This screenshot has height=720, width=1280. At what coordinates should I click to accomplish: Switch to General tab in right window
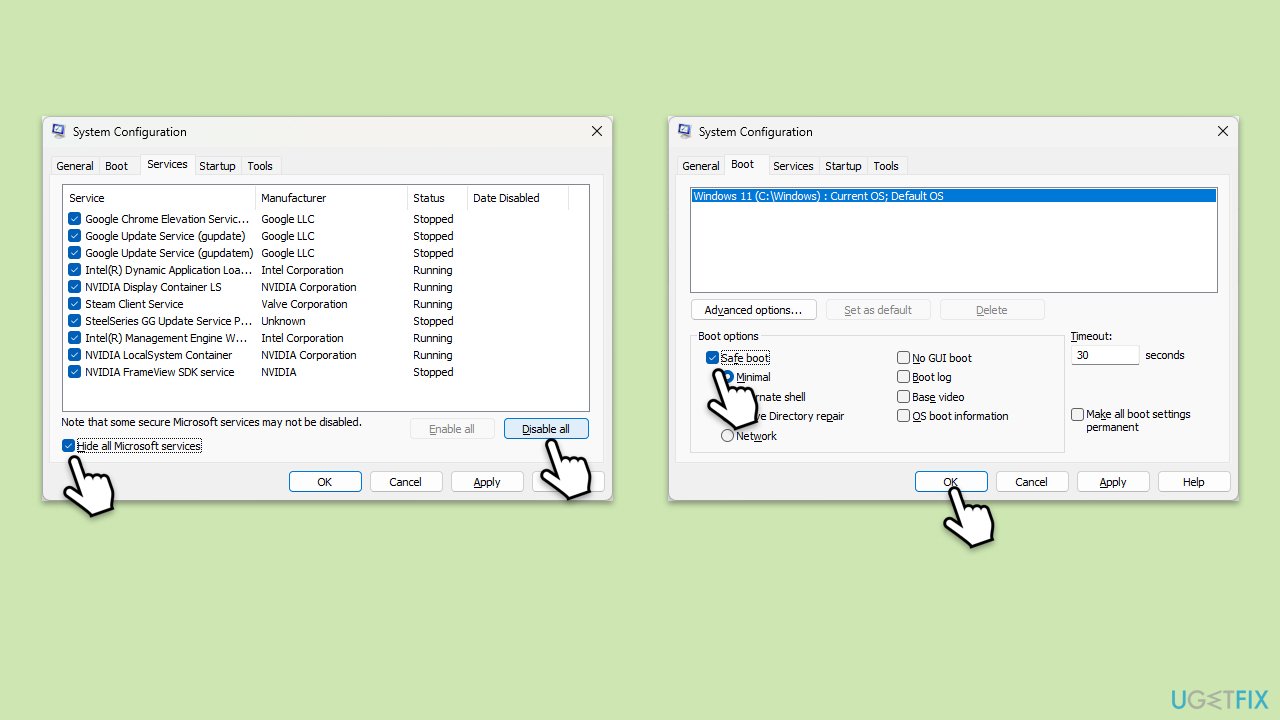pos(701,166)
